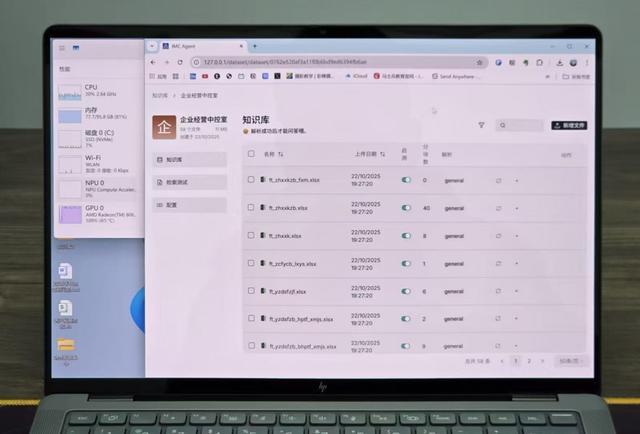Click the square action icon in ft_yzdsfzjf.xlsx row
This screenshot has height=434, width=640.
[x=498, y=291]
